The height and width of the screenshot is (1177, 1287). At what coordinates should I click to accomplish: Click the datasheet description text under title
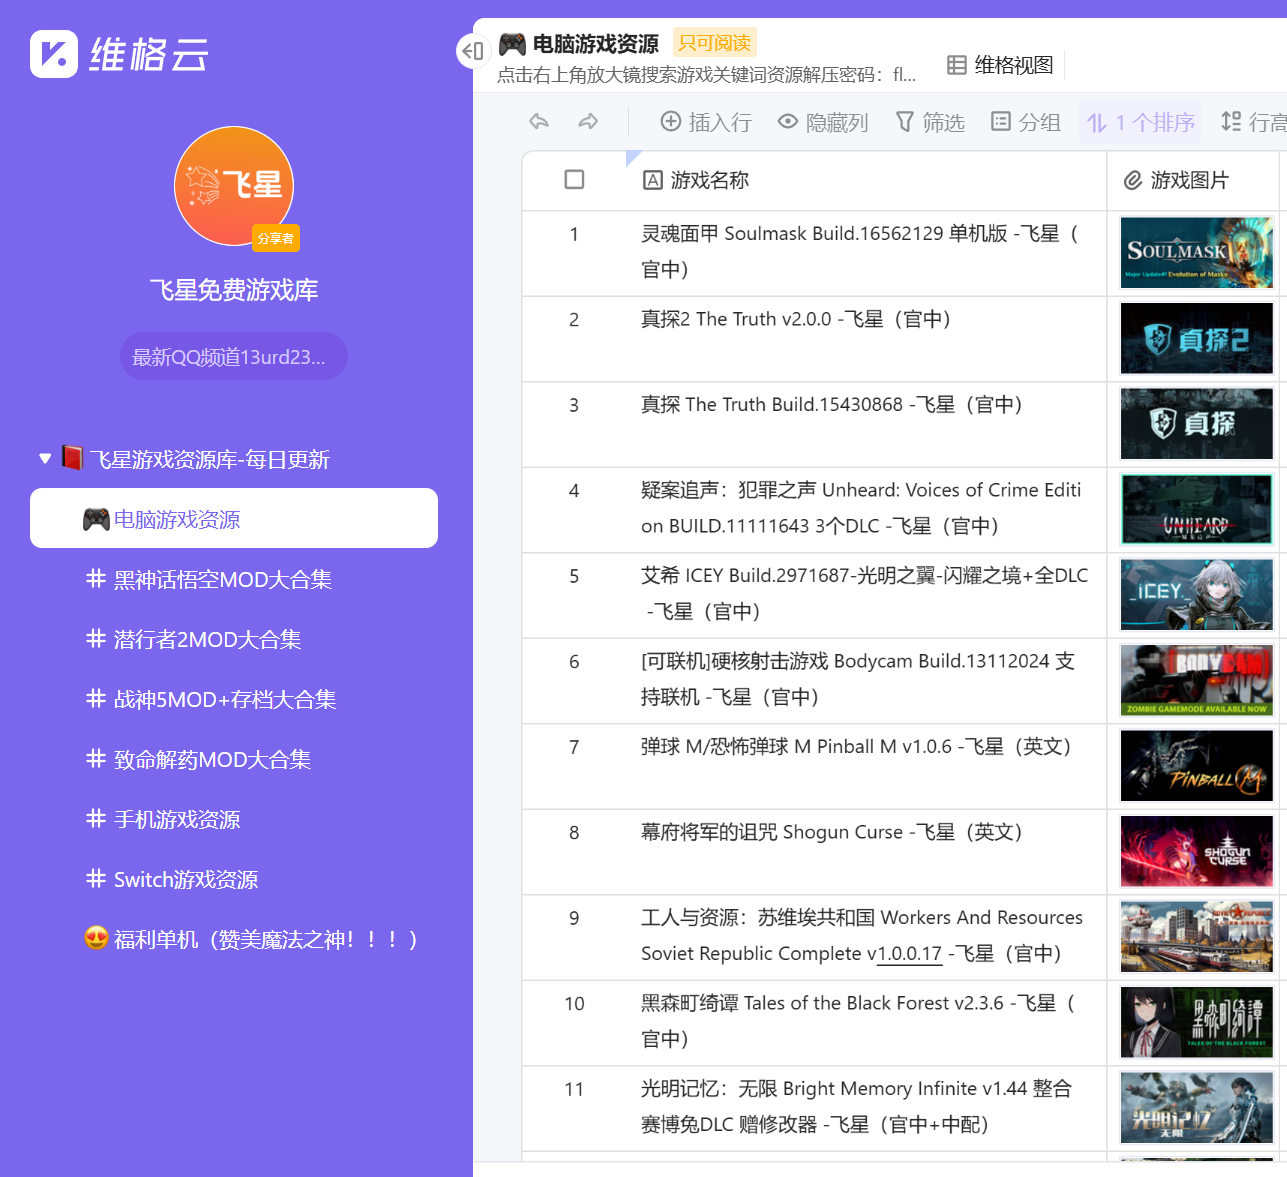[706, 75]
